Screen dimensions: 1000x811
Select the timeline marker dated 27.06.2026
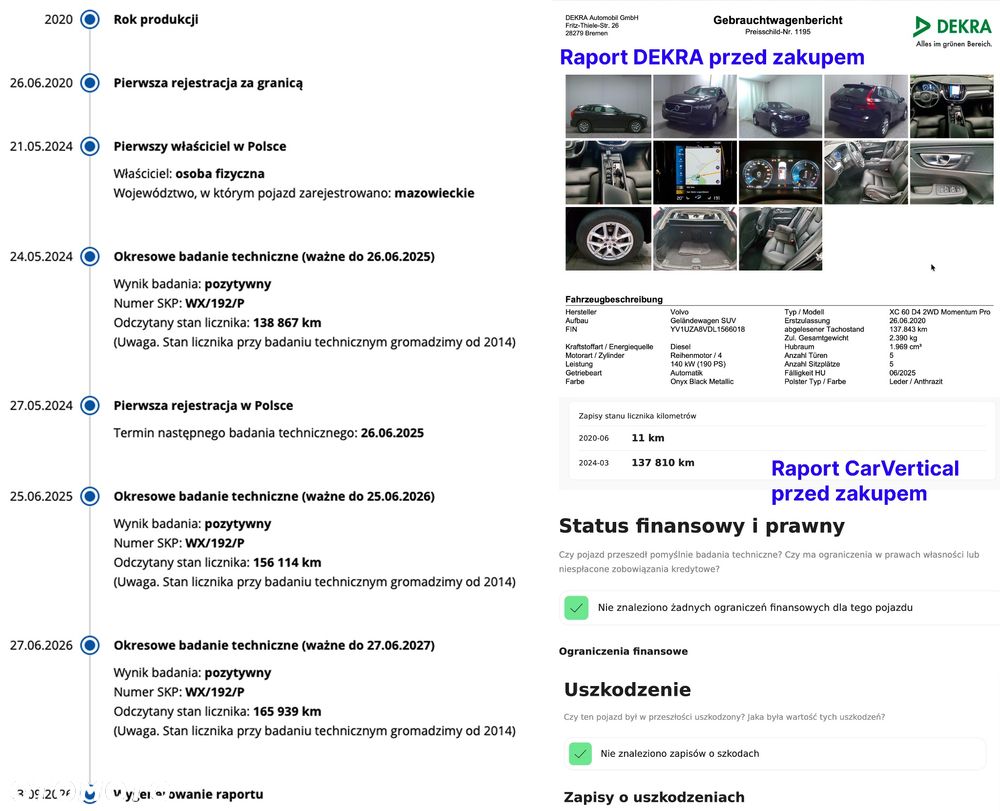90,645
